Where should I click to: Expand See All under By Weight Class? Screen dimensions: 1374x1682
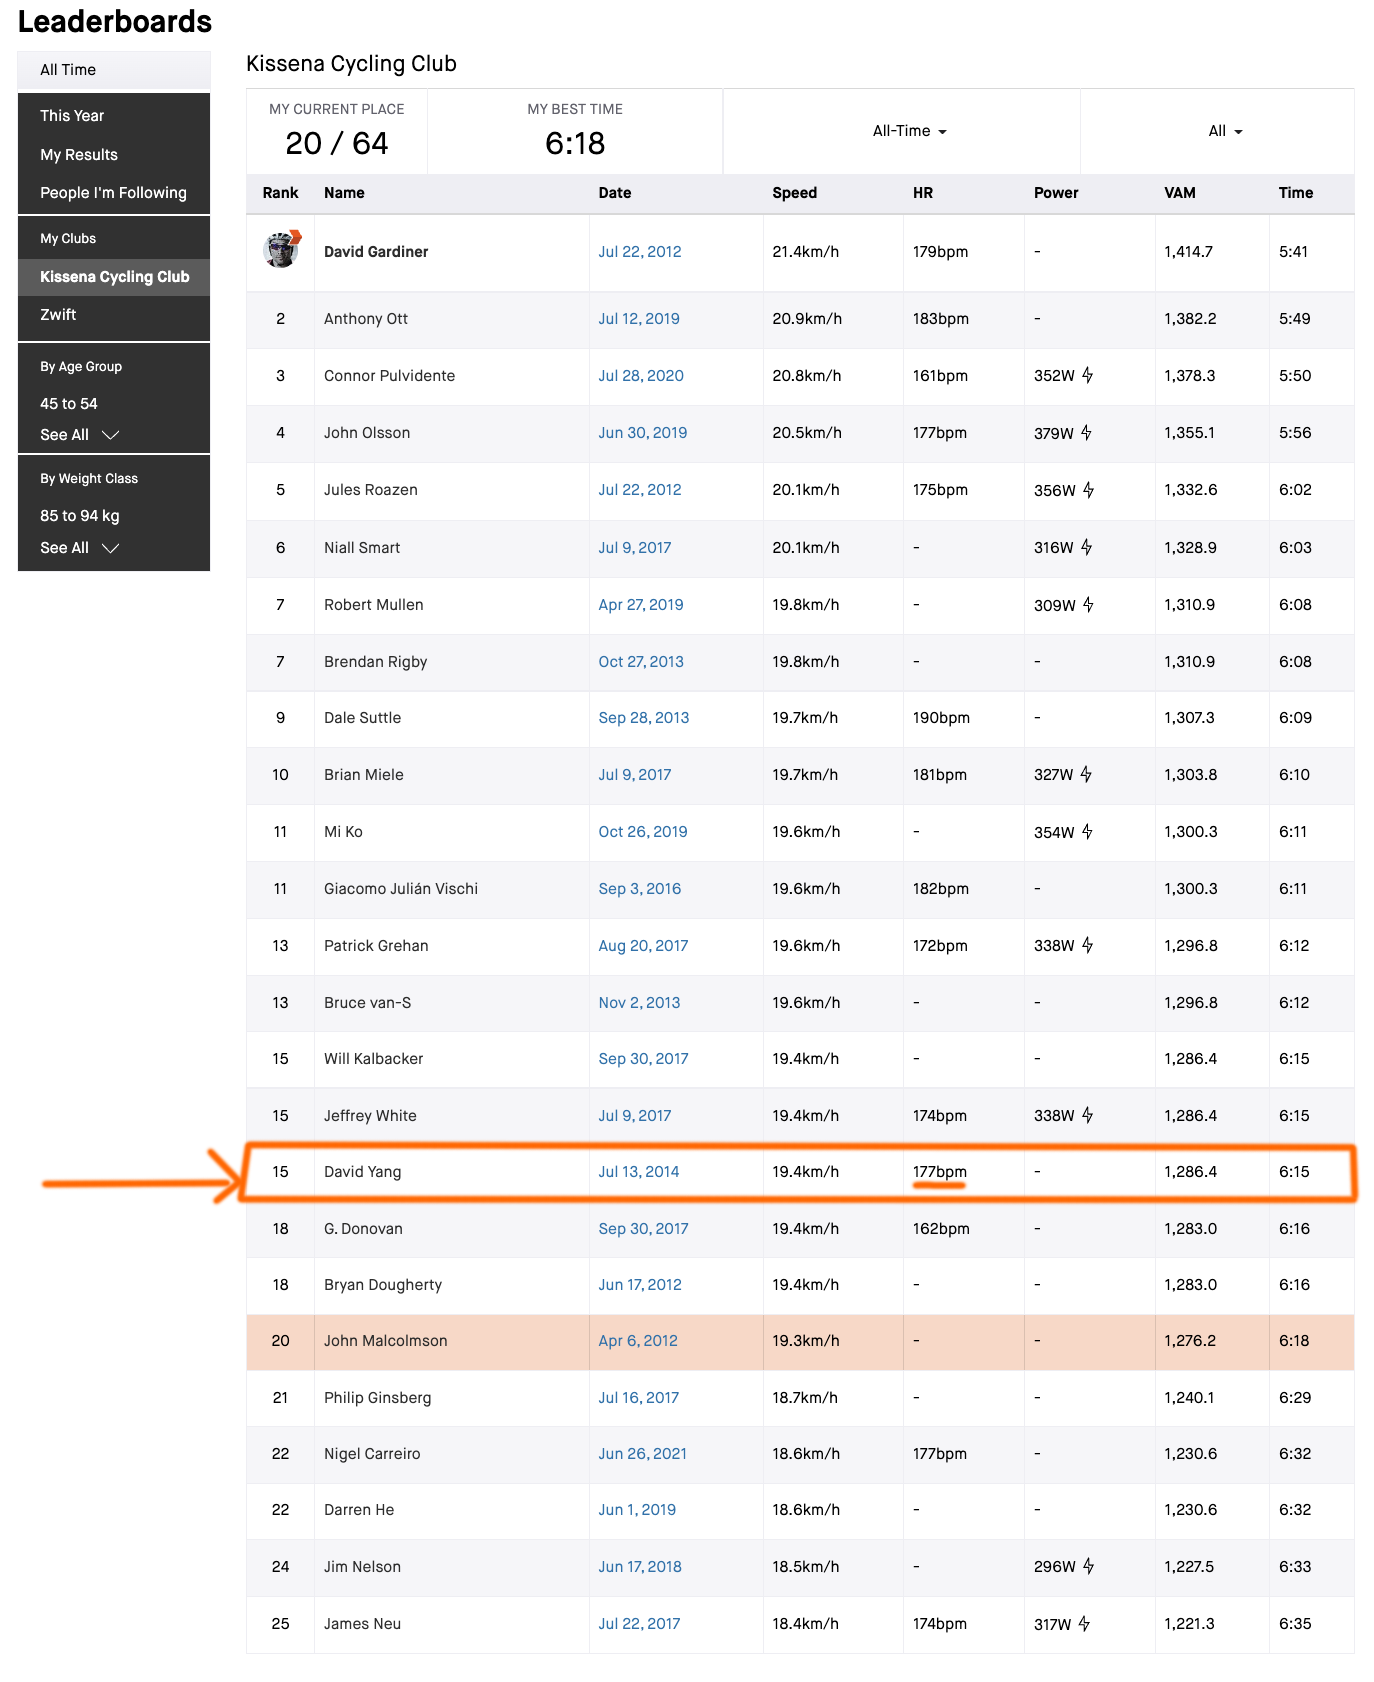coord(80,547)
